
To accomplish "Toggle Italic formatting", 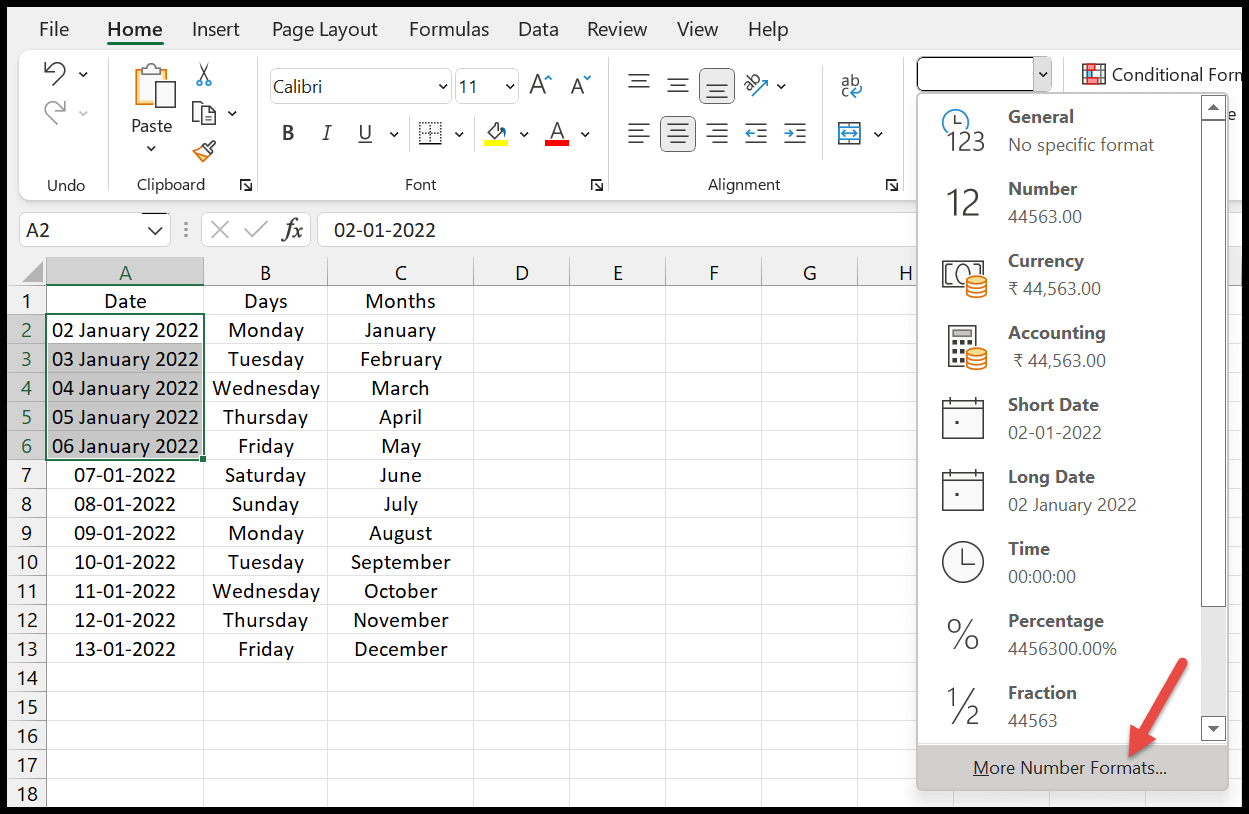I will coord(326,133).
